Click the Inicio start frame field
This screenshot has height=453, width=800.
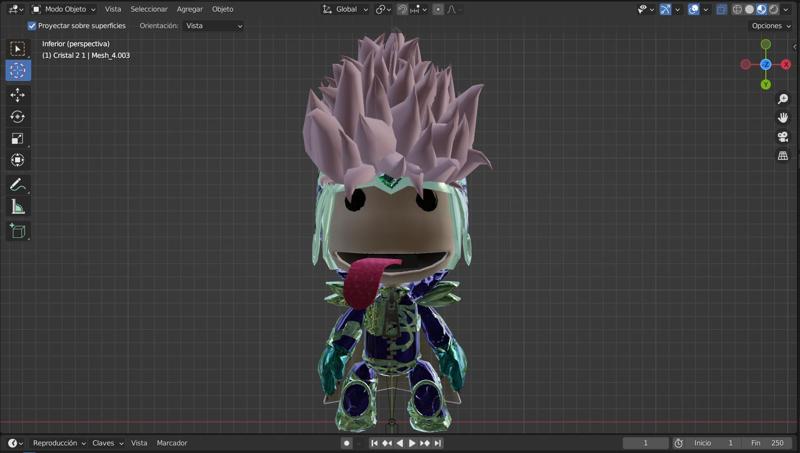[x=713, y=443]
